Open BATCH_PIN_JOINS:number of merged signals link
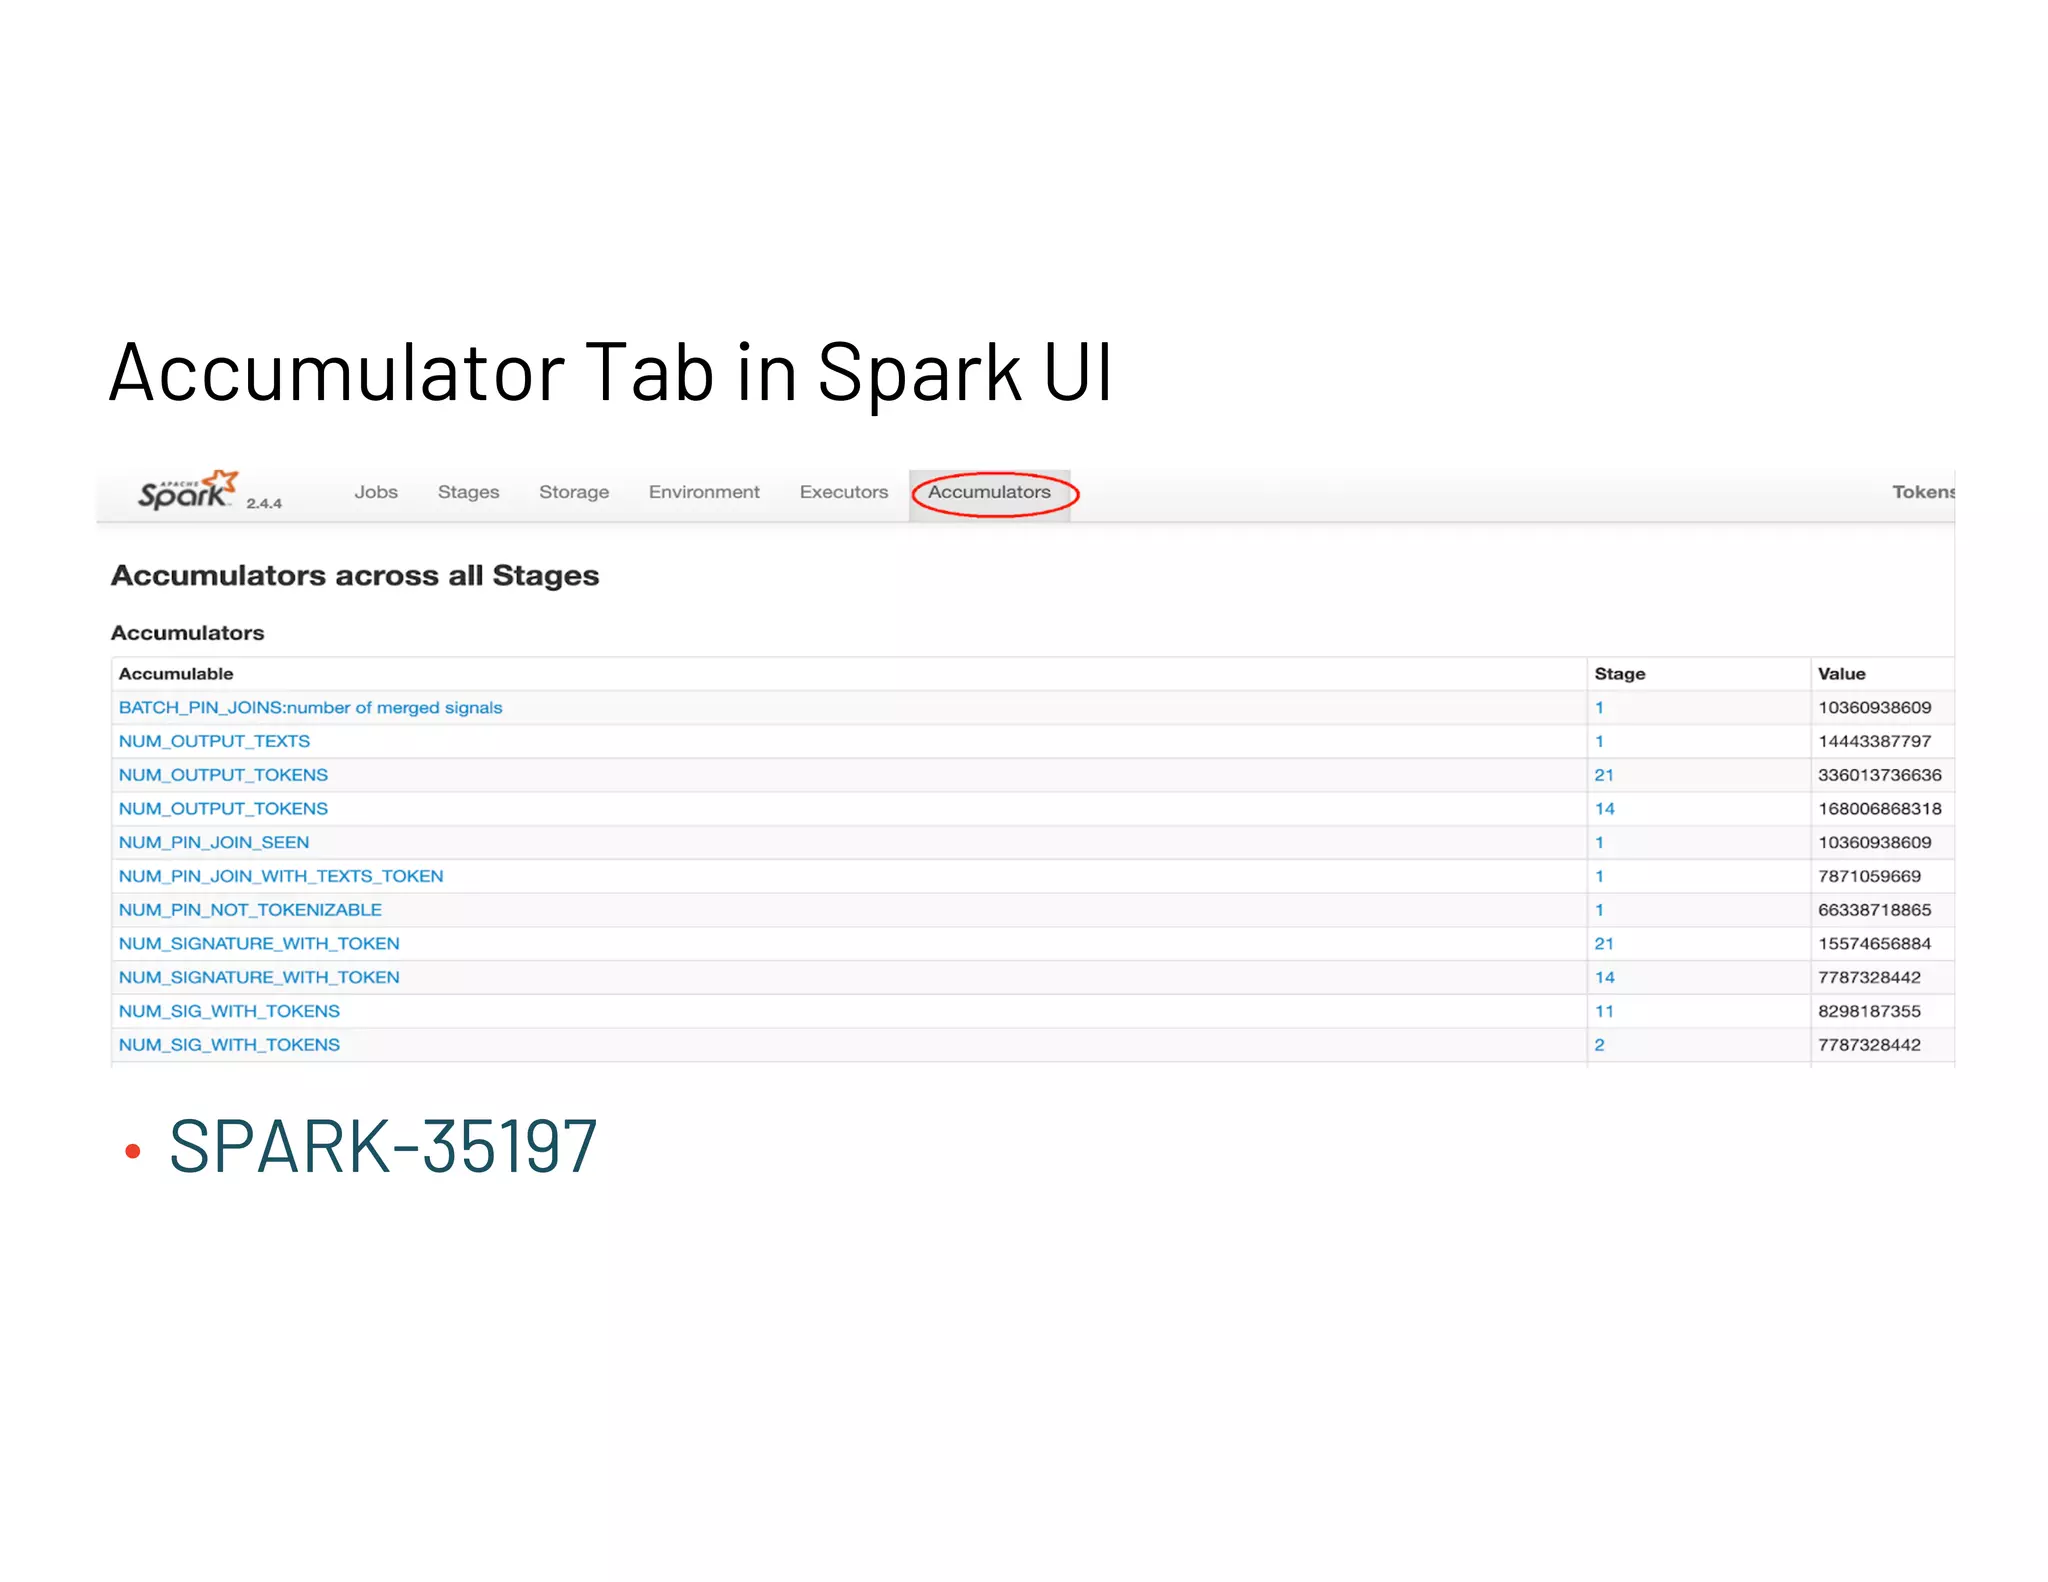Screen dimensions: 2048x1582 pyautogui.click(x=310, y=708)
